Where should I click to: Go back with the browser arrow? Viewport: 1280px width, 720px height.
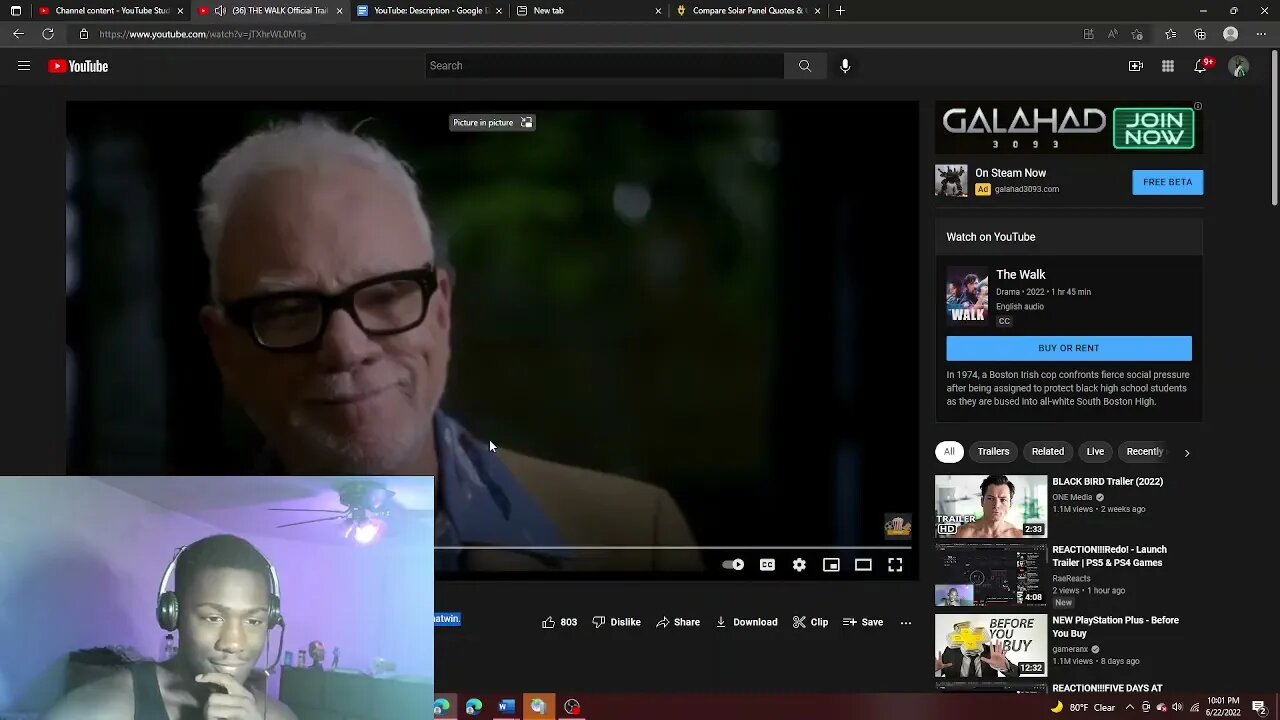click(x=18, y=34)
